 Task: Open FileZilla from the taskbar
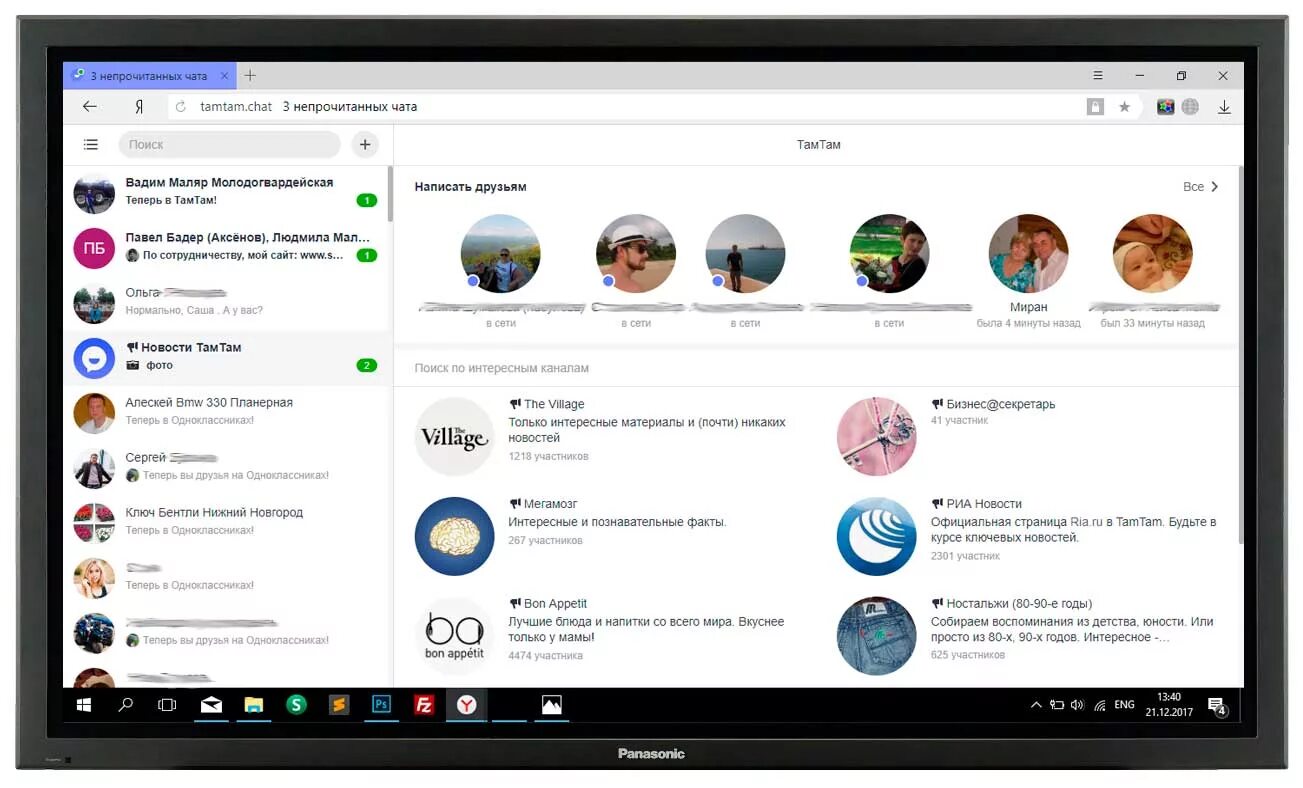(424, 705)
